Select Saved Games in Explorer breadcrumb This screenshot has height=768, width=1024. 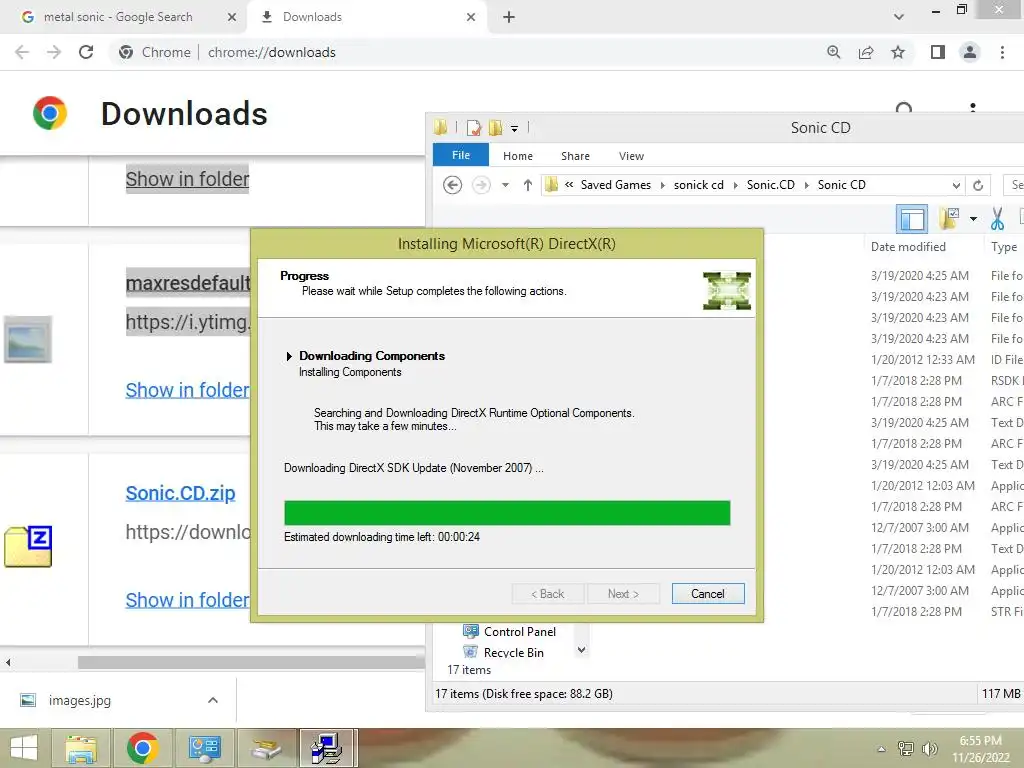616,185
